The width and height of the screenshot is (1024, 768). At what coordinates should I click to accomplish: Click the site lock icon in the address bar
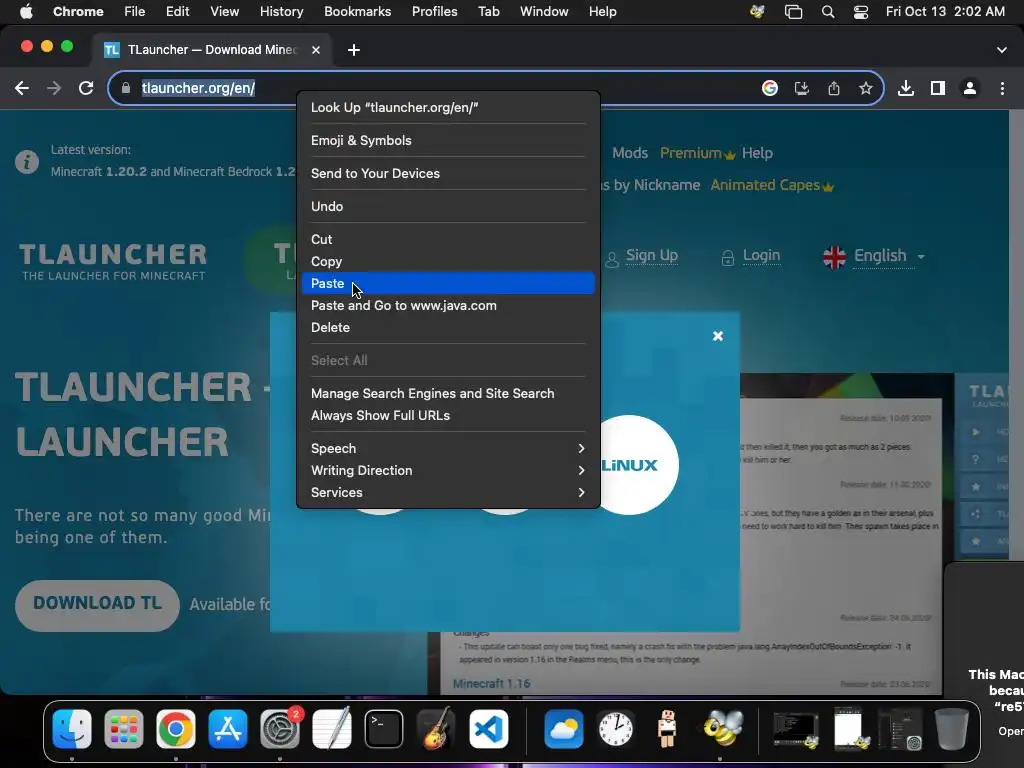(x=126, y=88)
